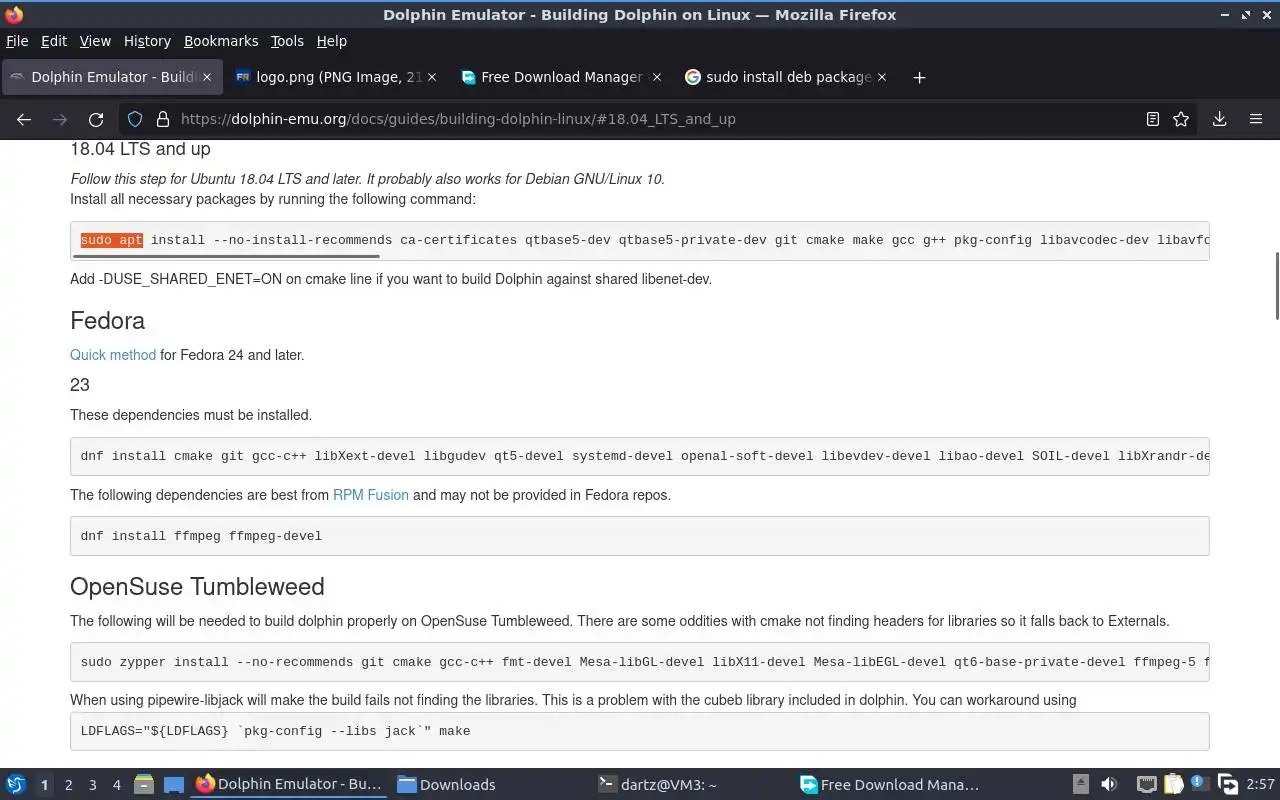1280x800 pixels.
Task: Click the dnf install cmake git command
Action: [640, 456]
